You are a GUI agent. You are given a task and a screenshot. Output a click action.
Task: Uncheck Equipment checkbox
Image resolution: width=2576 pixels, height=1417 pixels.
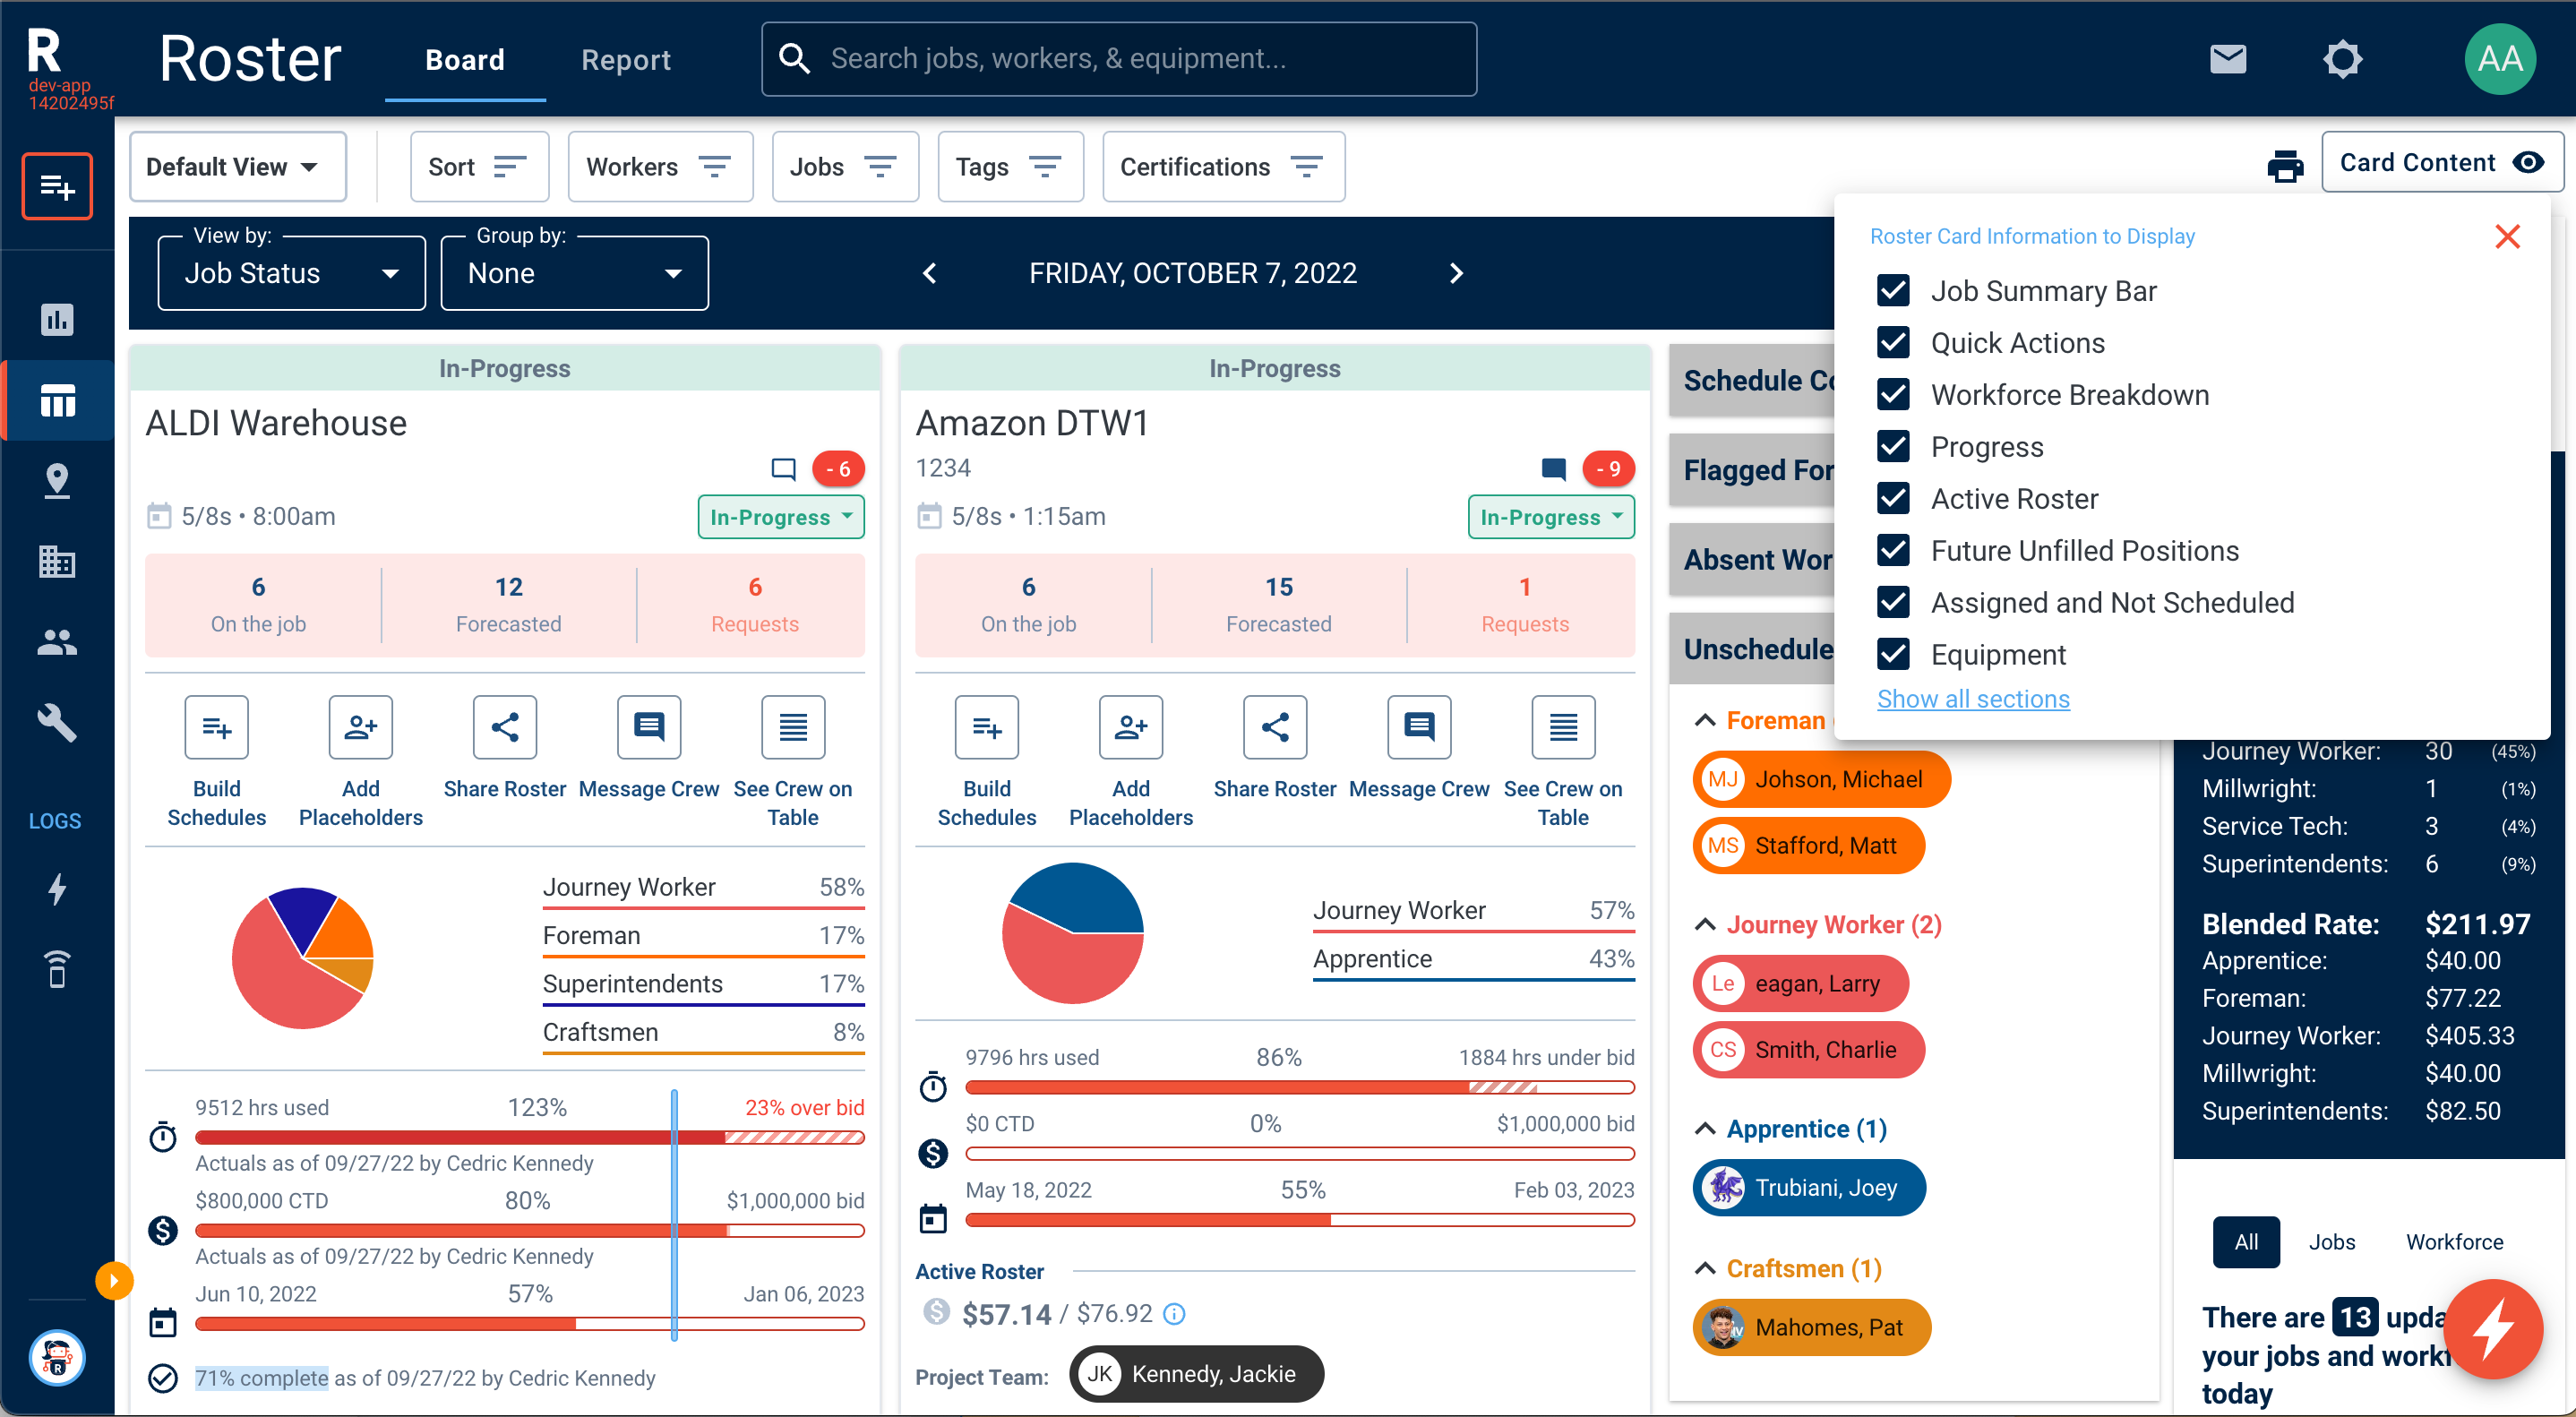[x=1892, y=655]
